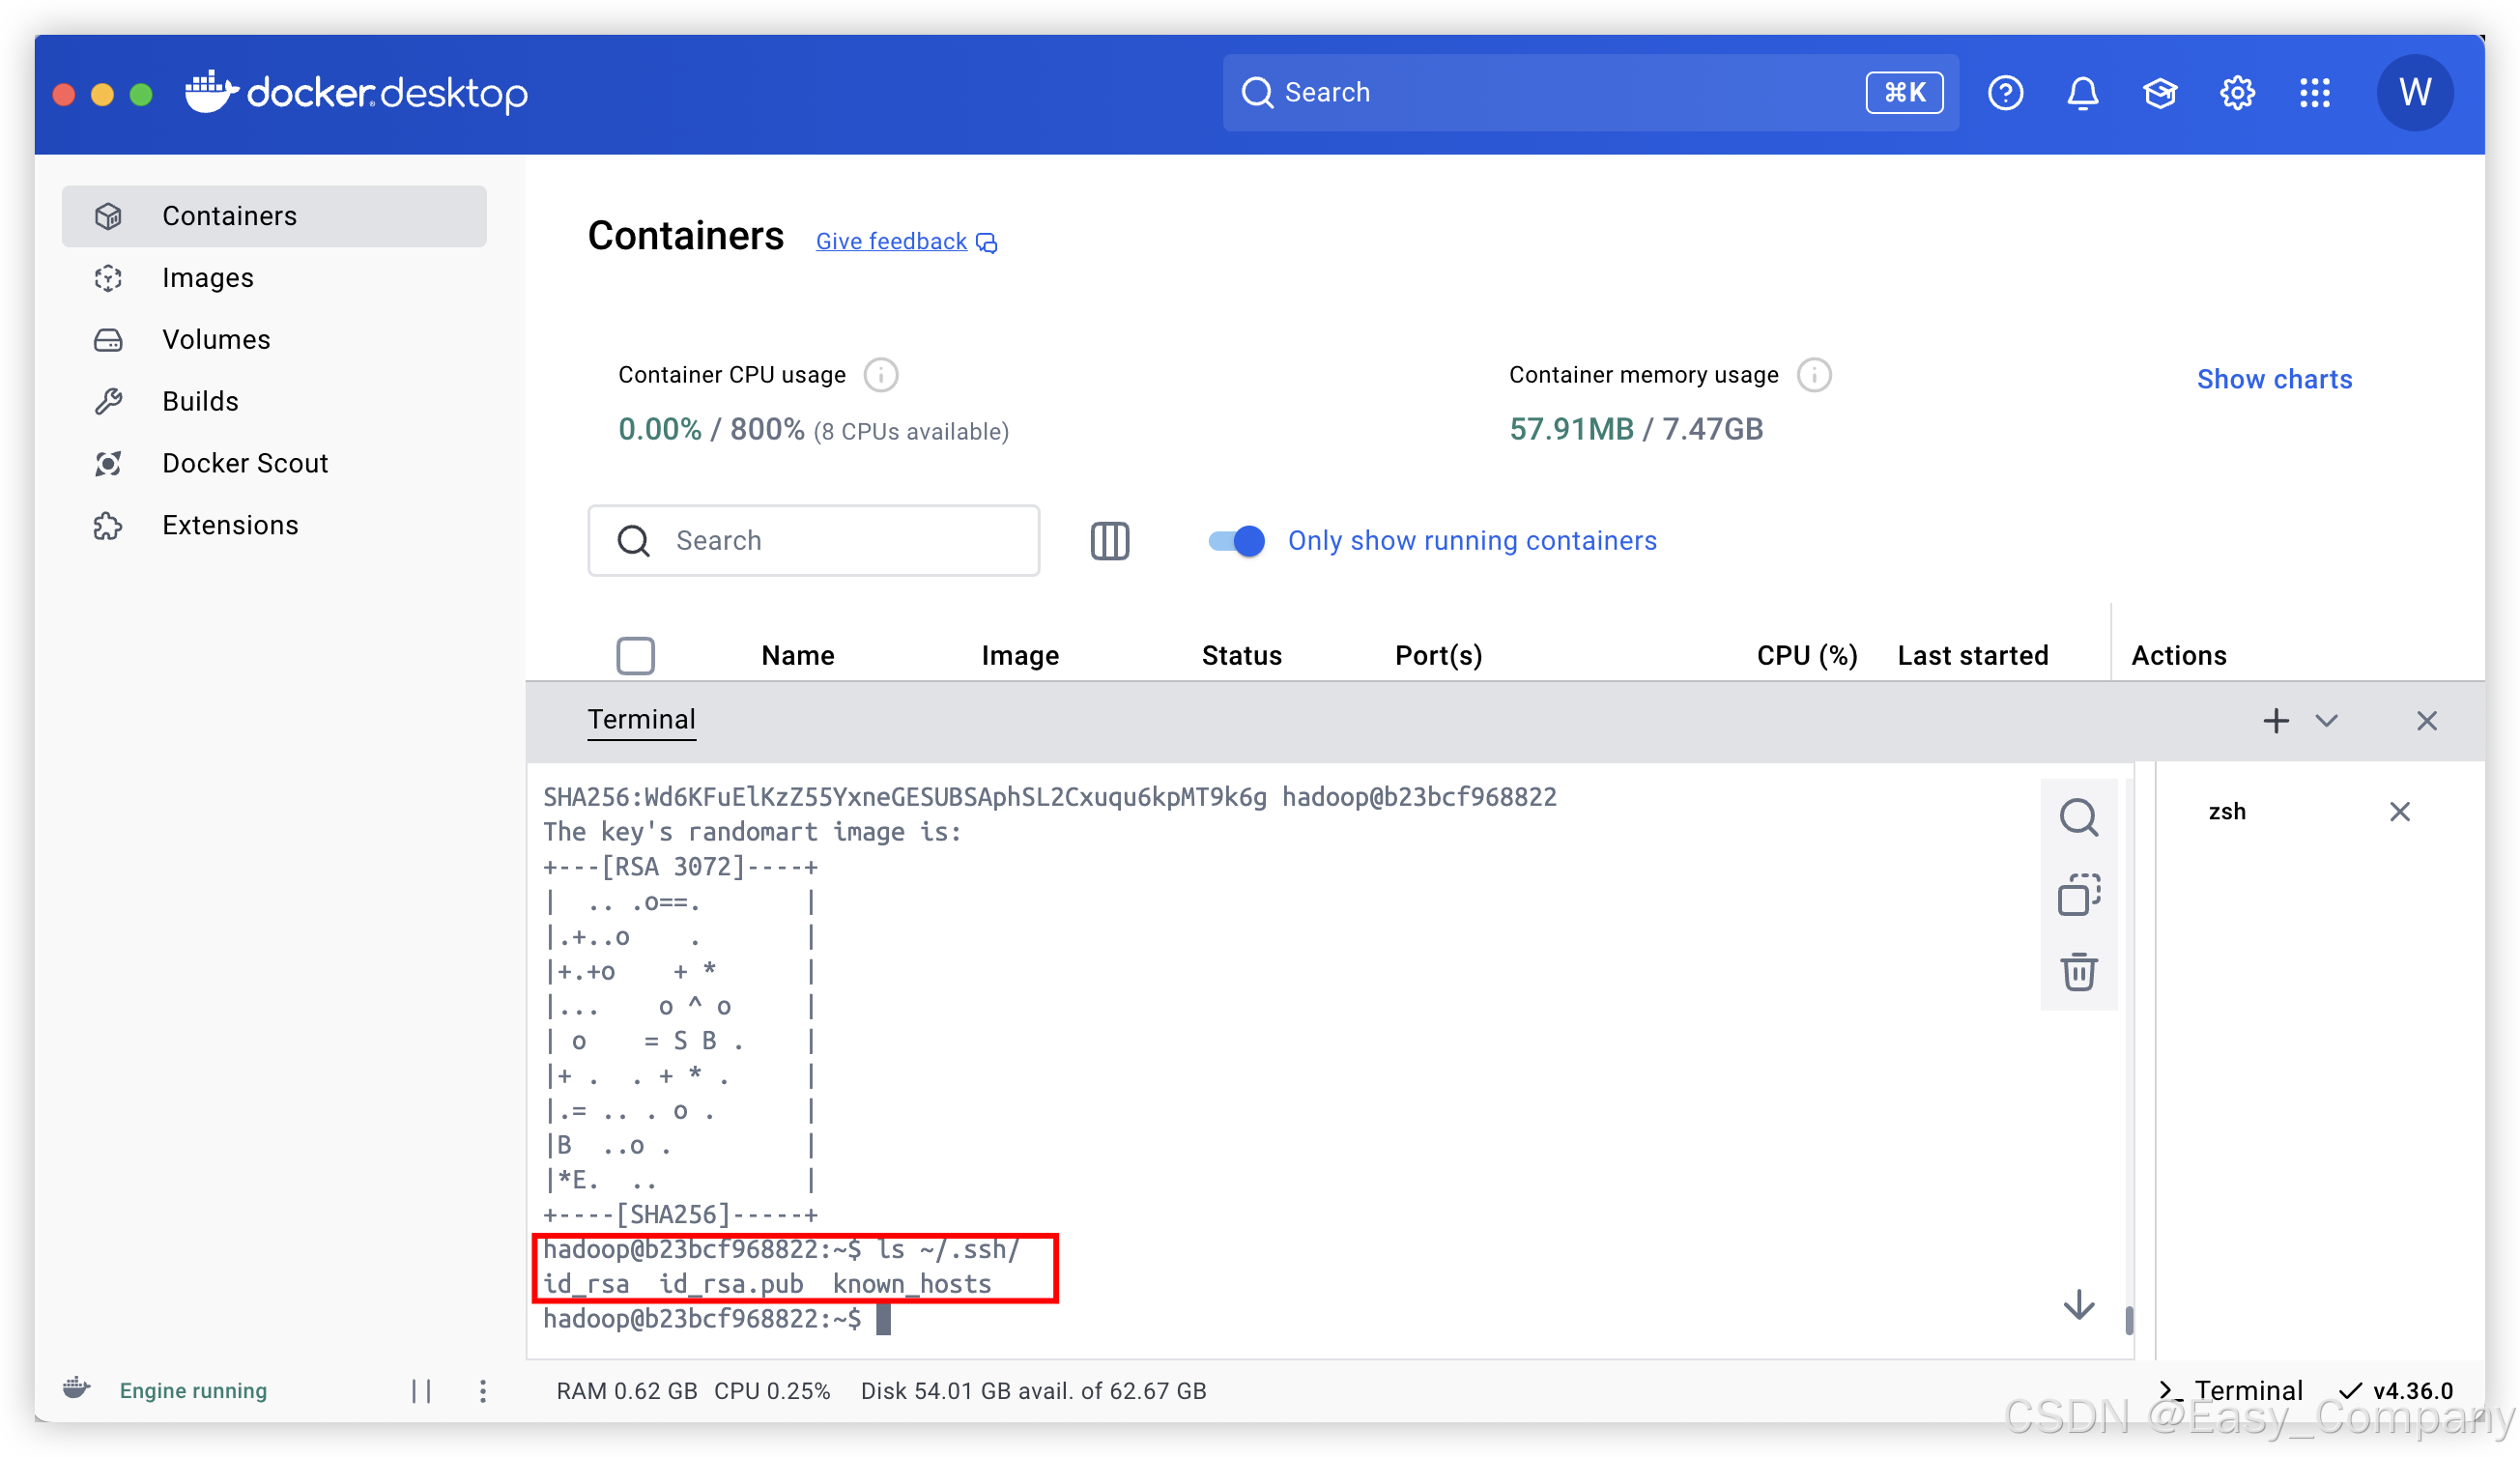Viewport: 2520px width, 1457px height.
Task: Open the Give feedback link
Action: click(x=891, y=241)
